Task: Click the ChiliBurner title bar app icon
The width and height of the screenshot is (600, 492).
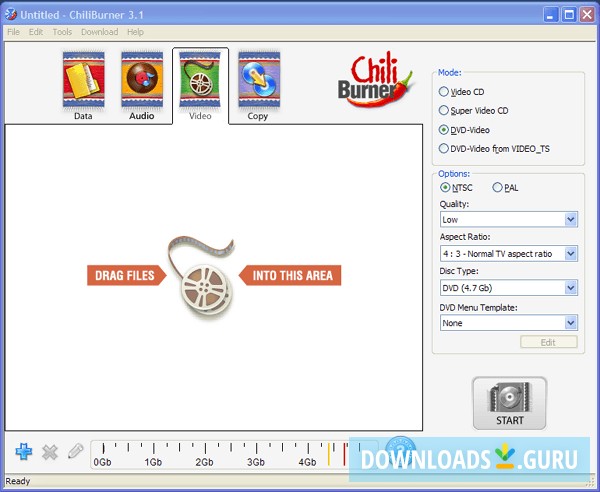Action: [11, 15]
